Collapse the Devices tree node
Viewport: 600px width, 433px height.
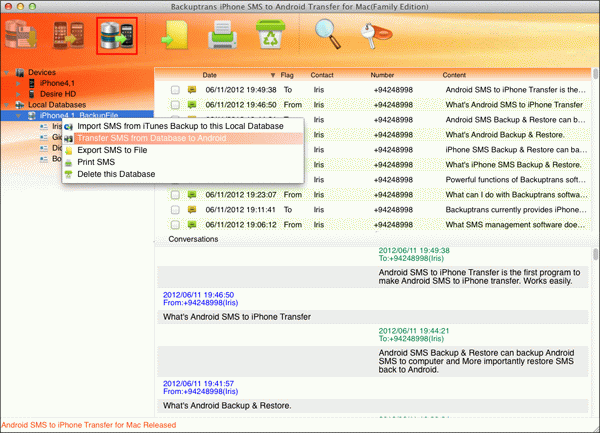pyautogui.click(x=7, y=72)
